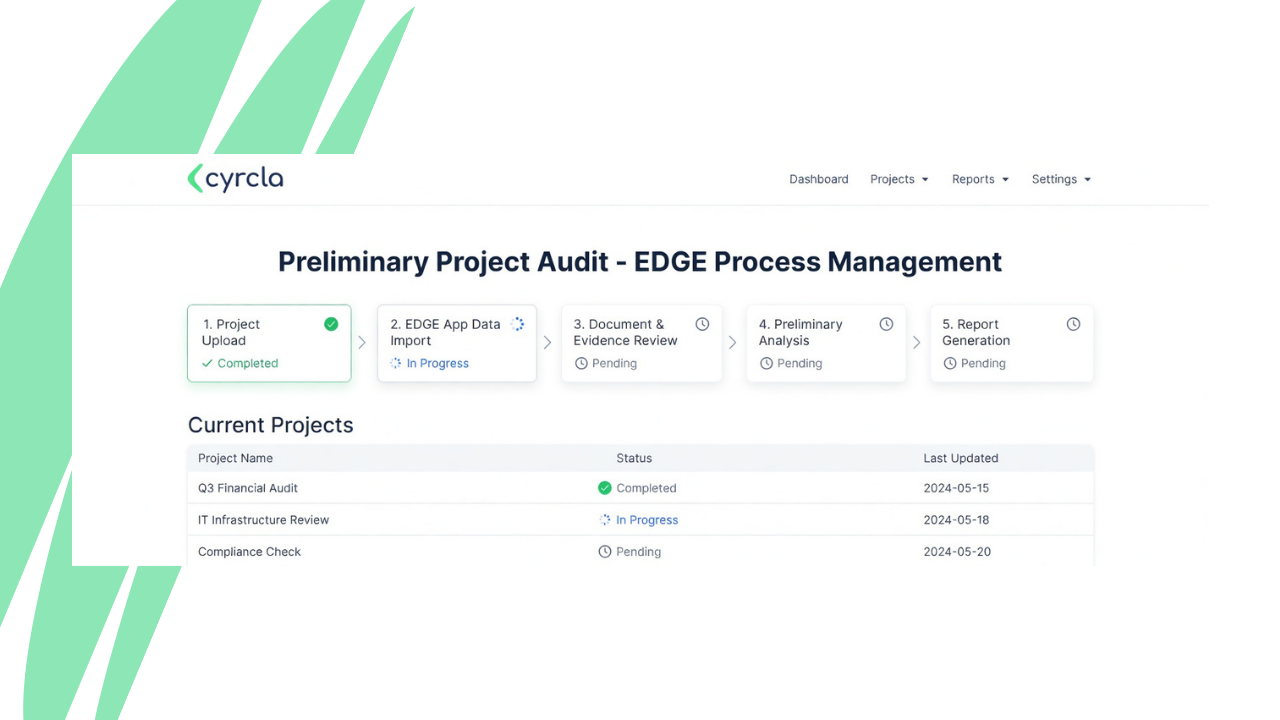Click the Pending clock icon for Compliance Check
Viewport: 1280px width, 720px height.
click(605, 551)
